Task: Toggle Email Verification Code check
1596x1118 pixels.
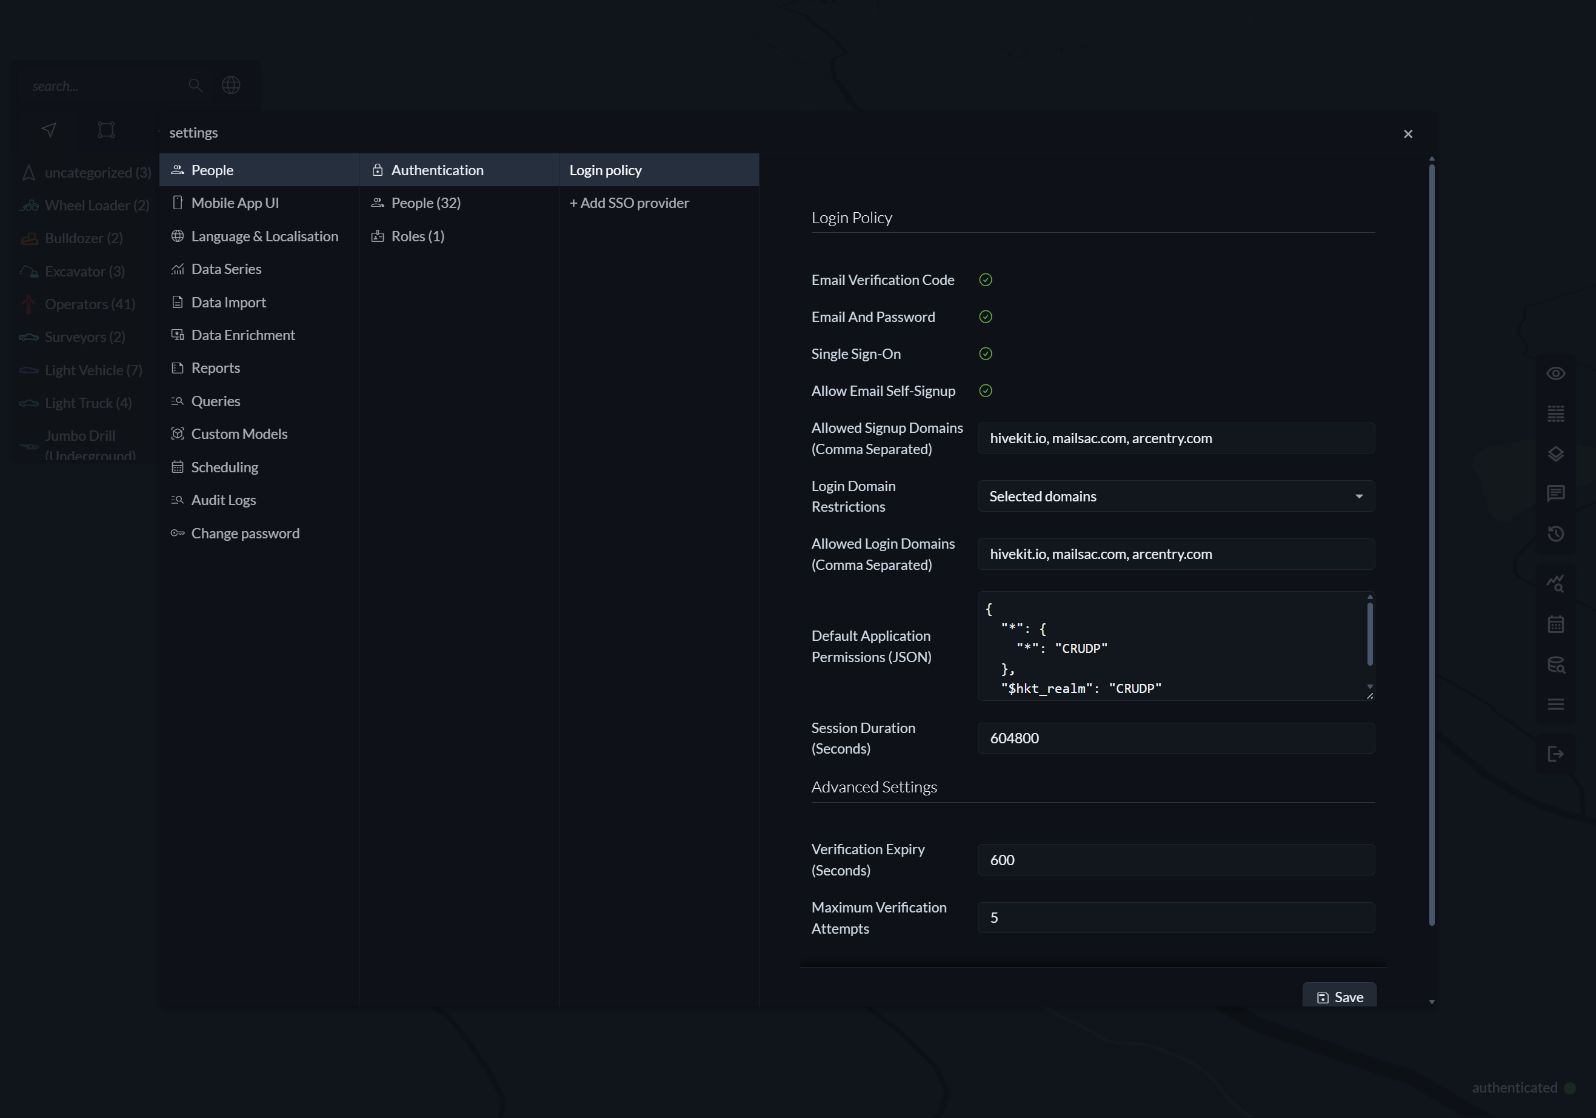Action: [x=986, y=280]
